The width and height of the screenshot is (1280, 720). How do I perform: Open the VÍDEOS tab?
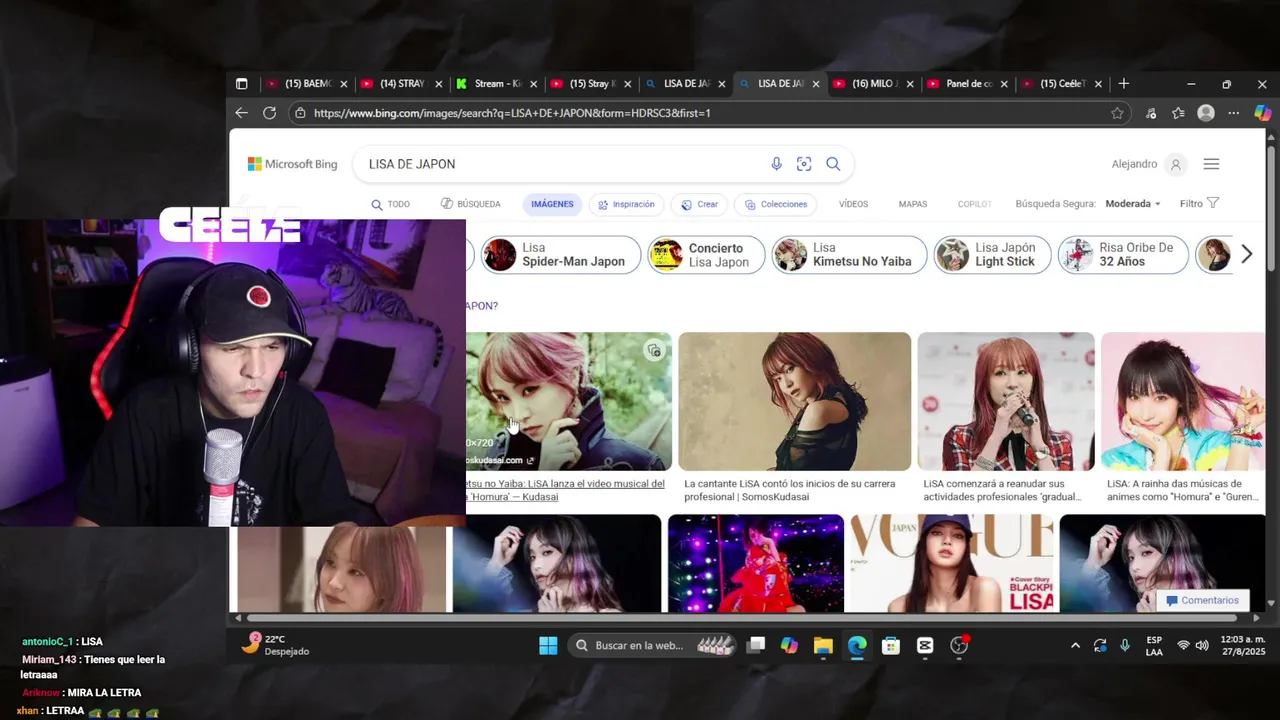853,204
